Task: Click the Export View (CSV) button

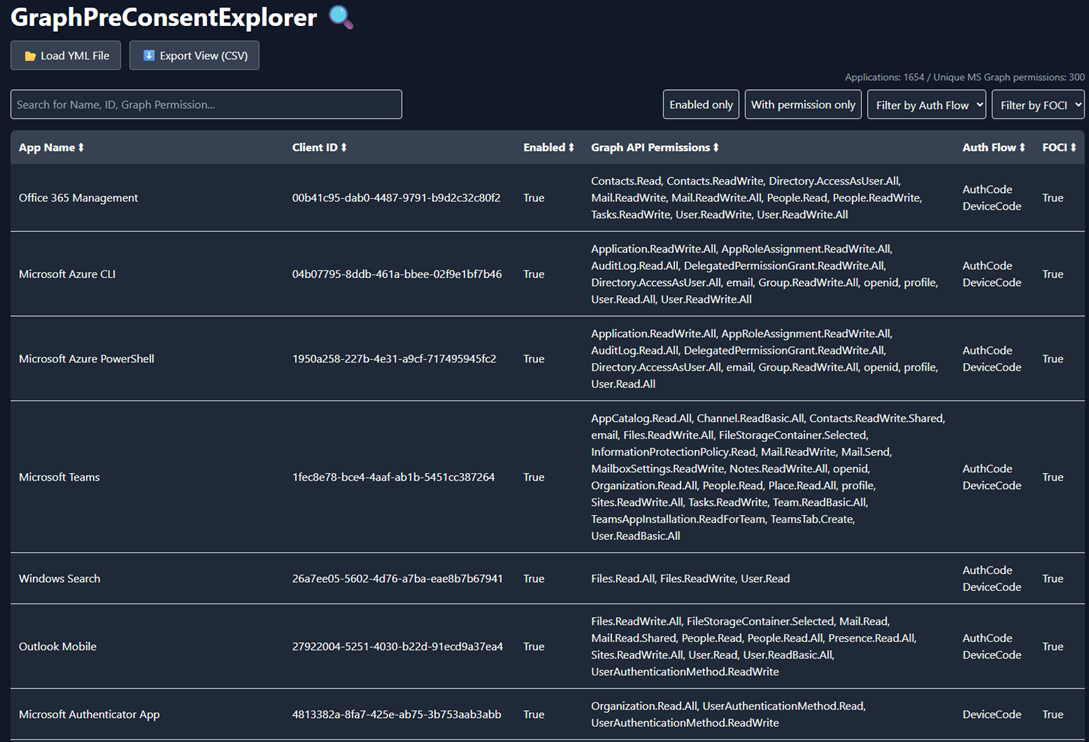Action: pyautogui.click(x=194, y=56)
